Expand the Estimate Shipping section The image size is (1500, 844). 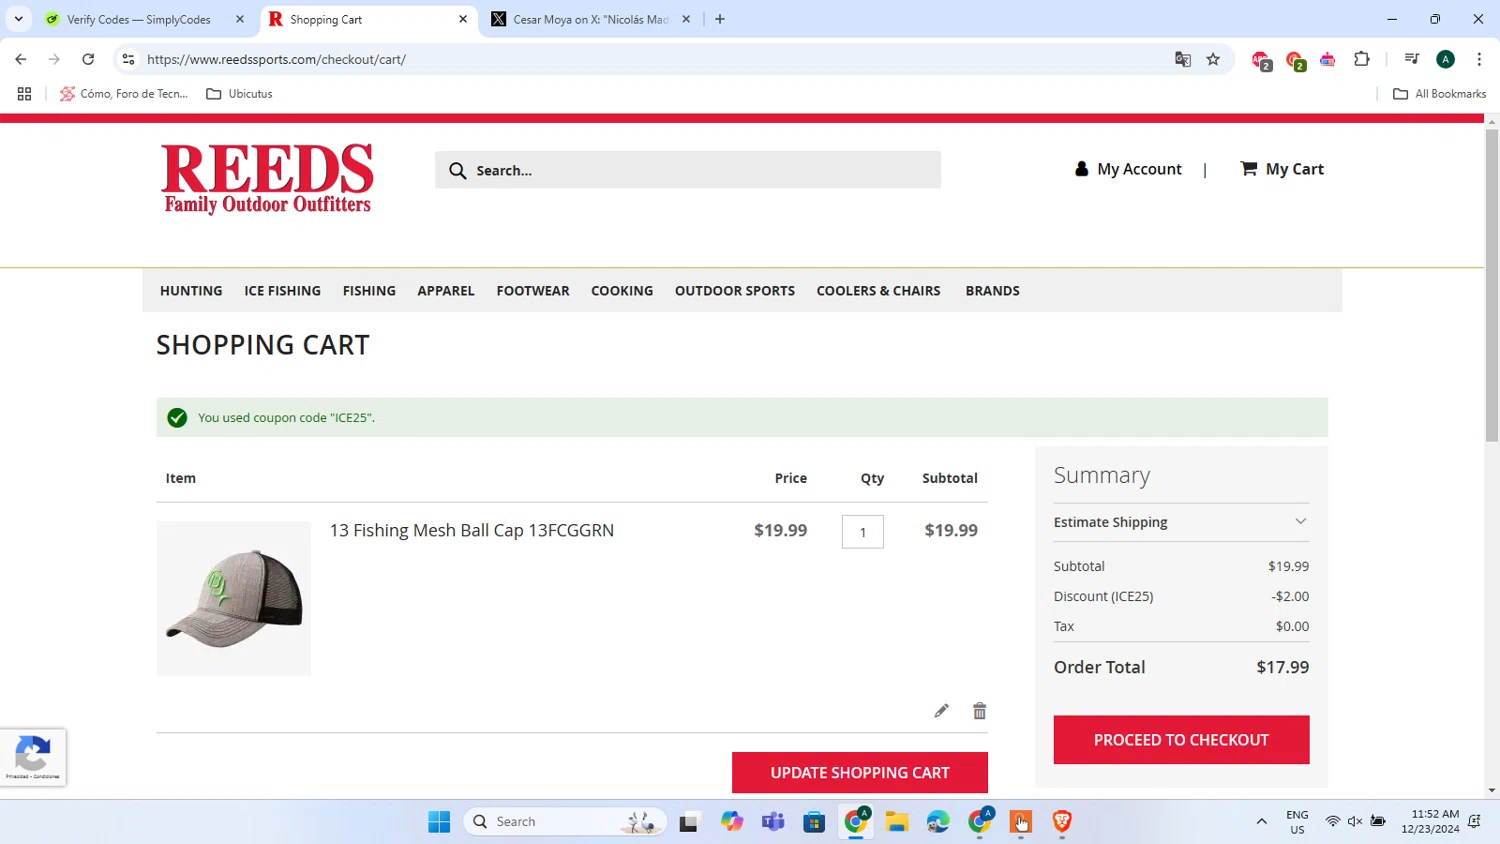pyautogui.click(x=1181, y=522)
